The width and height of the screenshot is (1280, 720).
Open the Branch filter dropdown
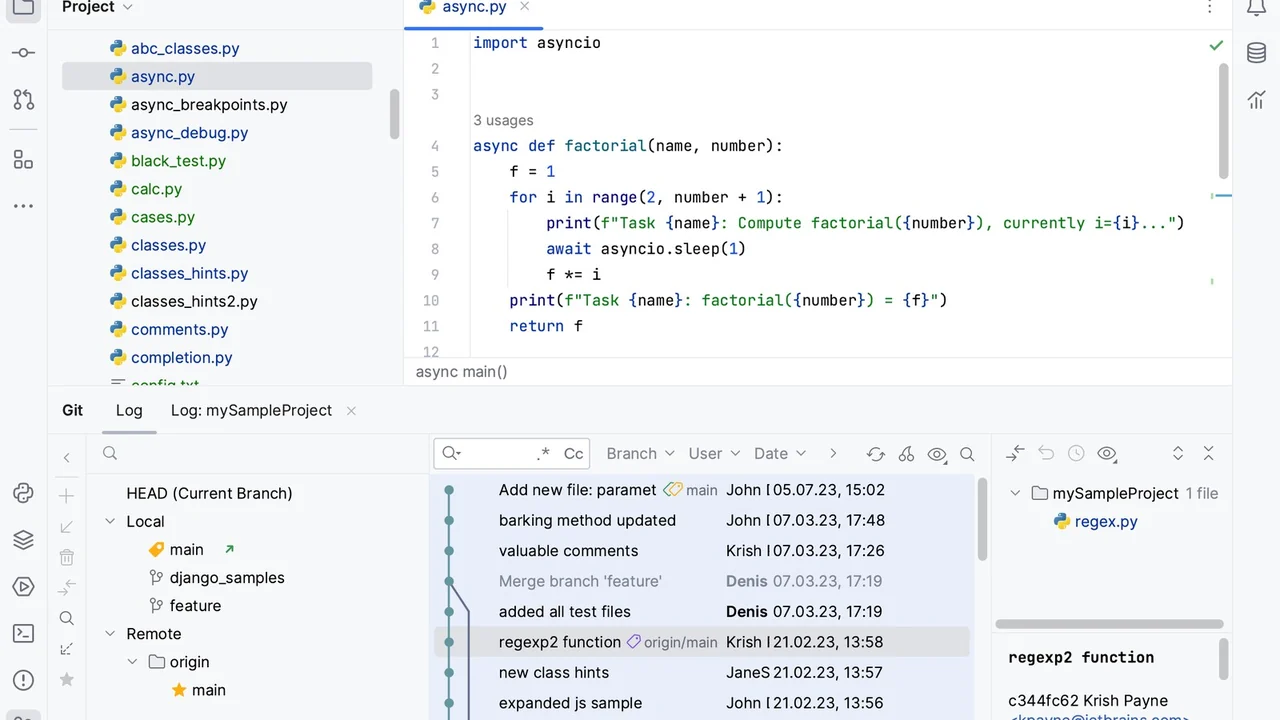click(641, 454)
